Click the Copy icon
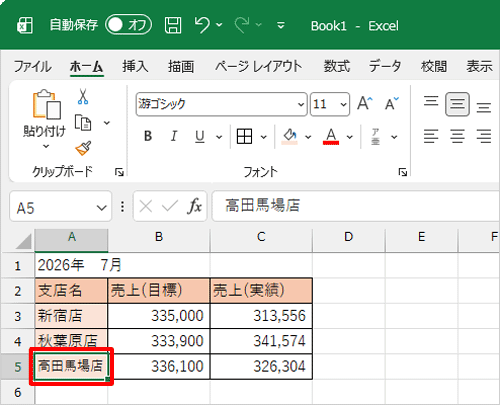500x405 pixels. 83,123
